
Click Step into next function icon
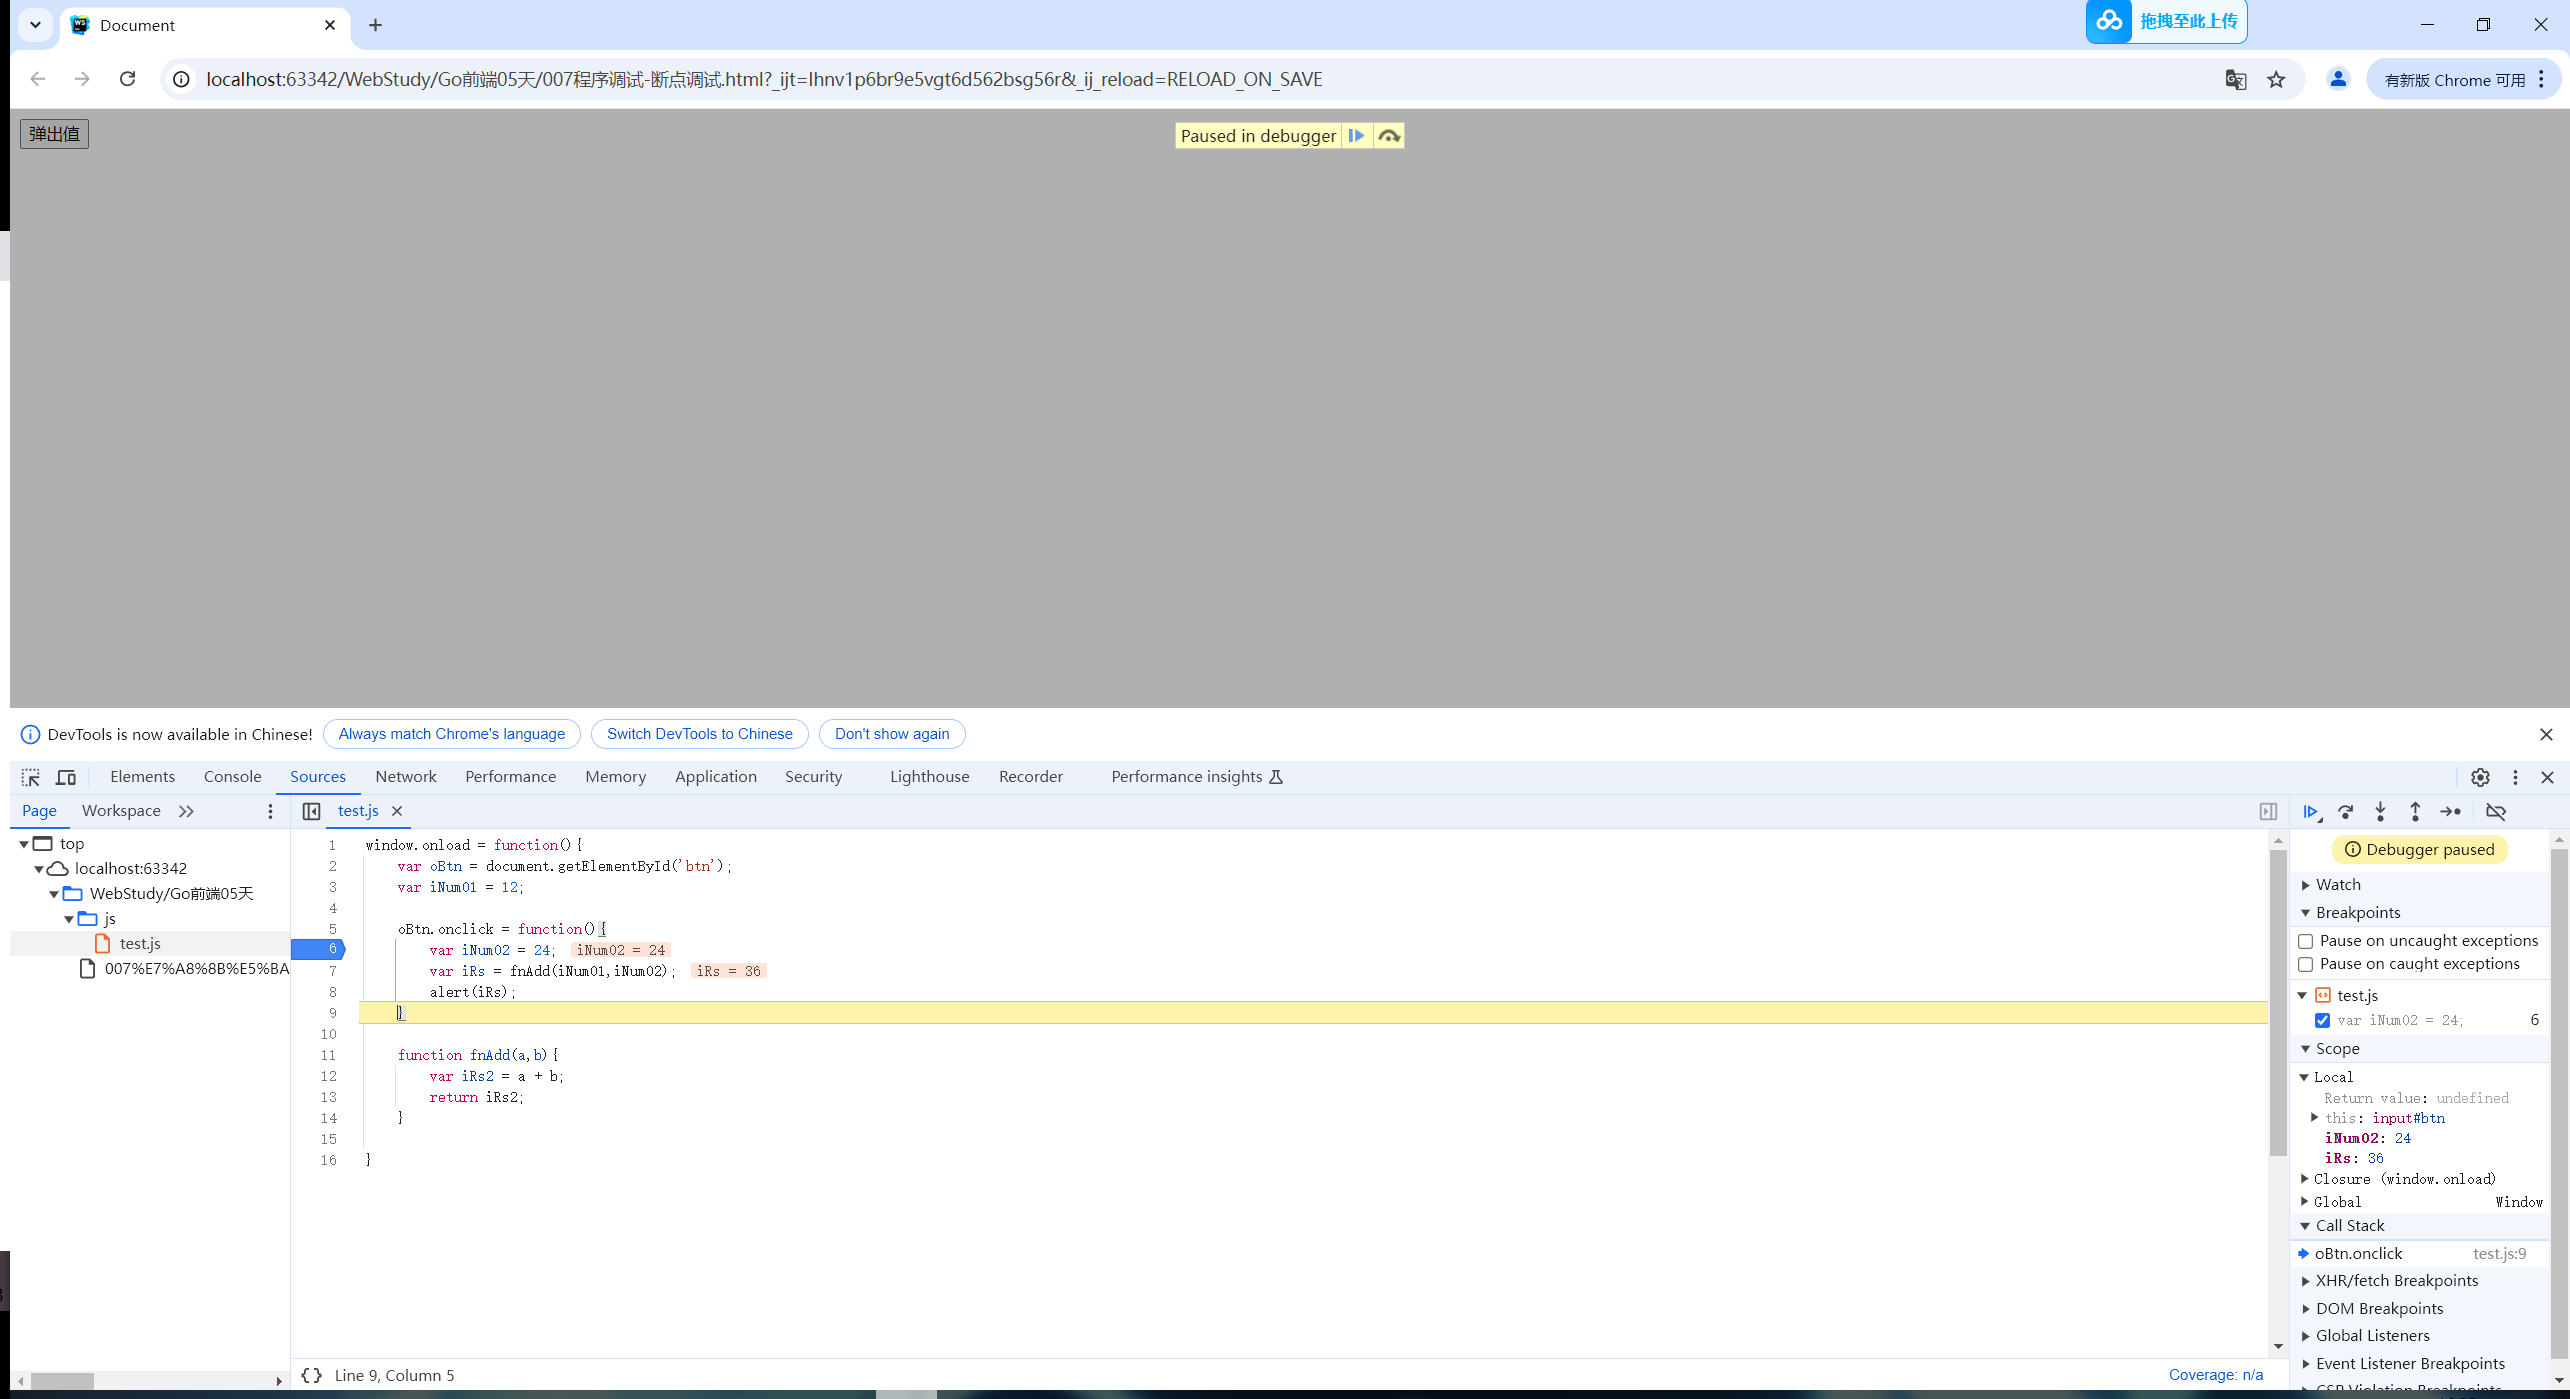2380,812
